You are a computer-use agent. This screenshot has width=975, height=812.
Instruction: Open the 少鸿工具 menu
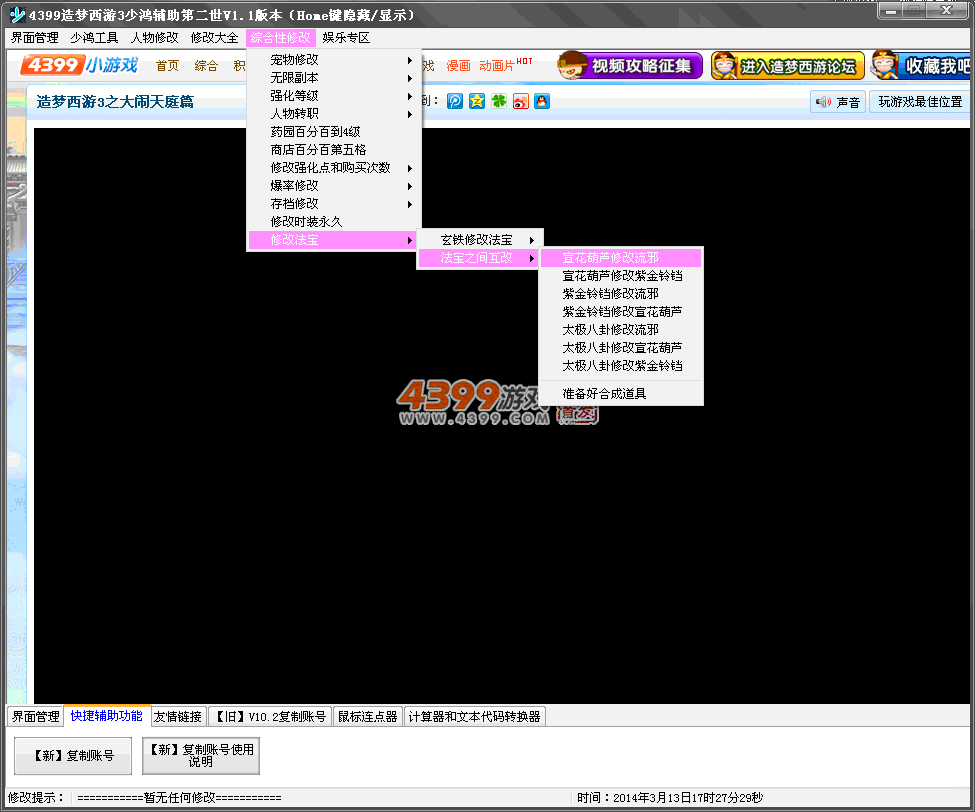[x=95, y=38]
